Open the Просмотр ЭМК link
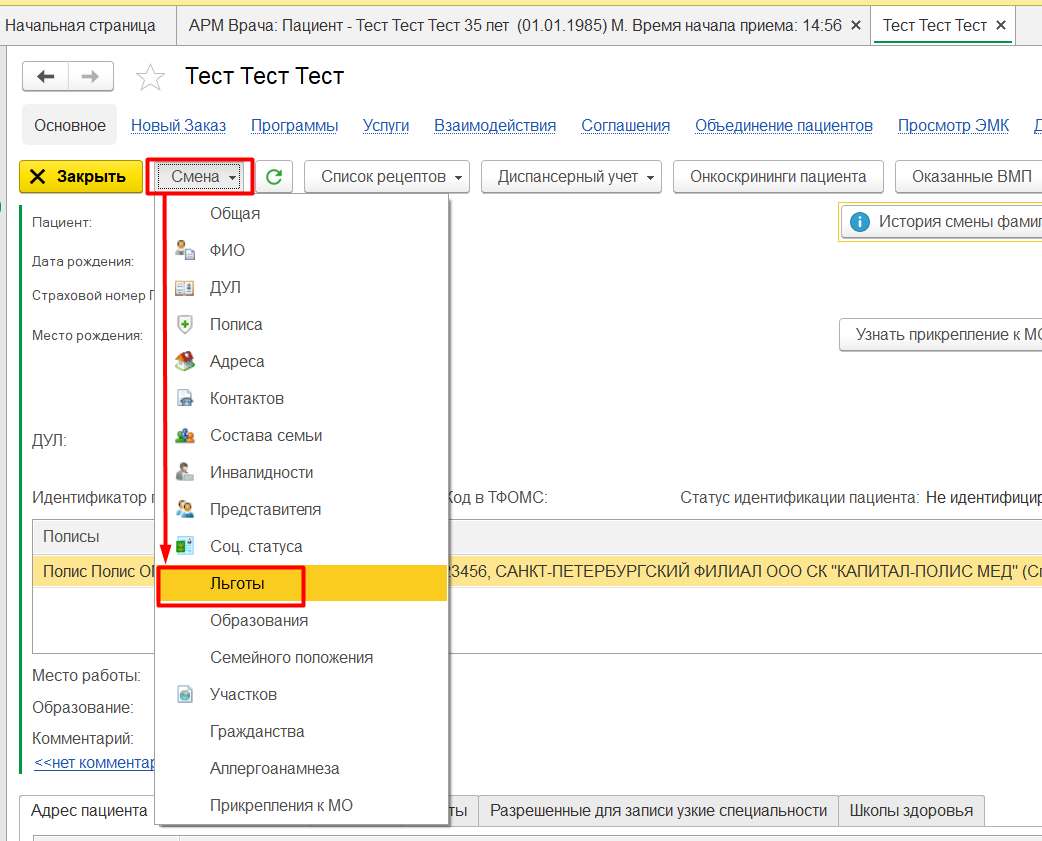1042x841 pixels. tap(953, 126)
